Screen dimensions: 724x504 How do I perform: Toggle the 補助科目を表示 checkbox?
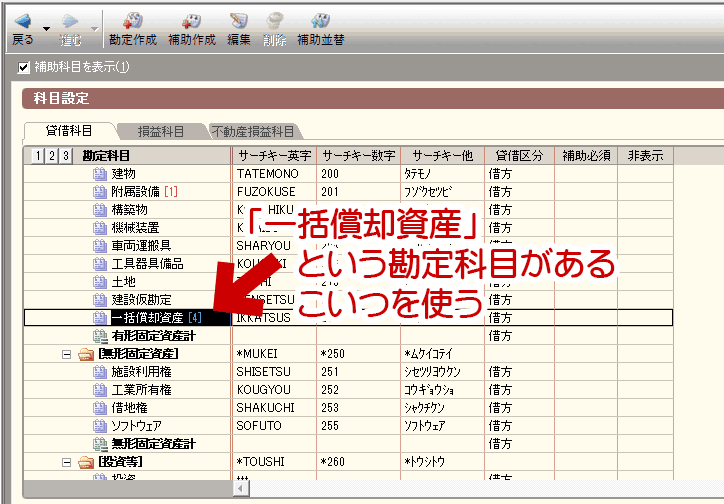(x=24, y=67)
